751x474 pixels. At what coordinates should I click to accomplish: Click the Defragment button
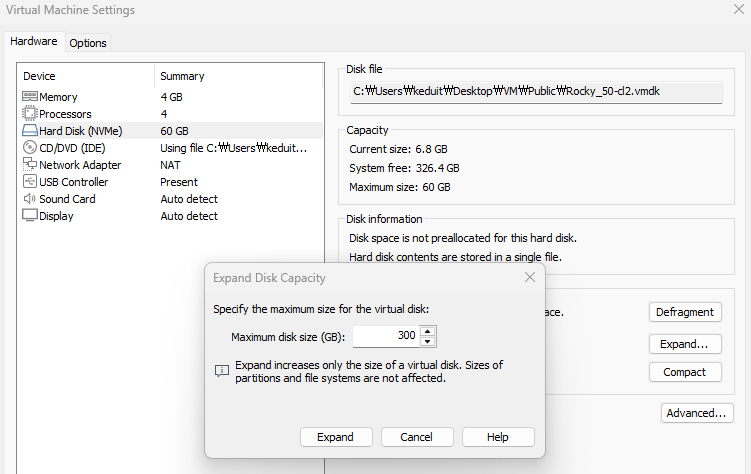685,312
